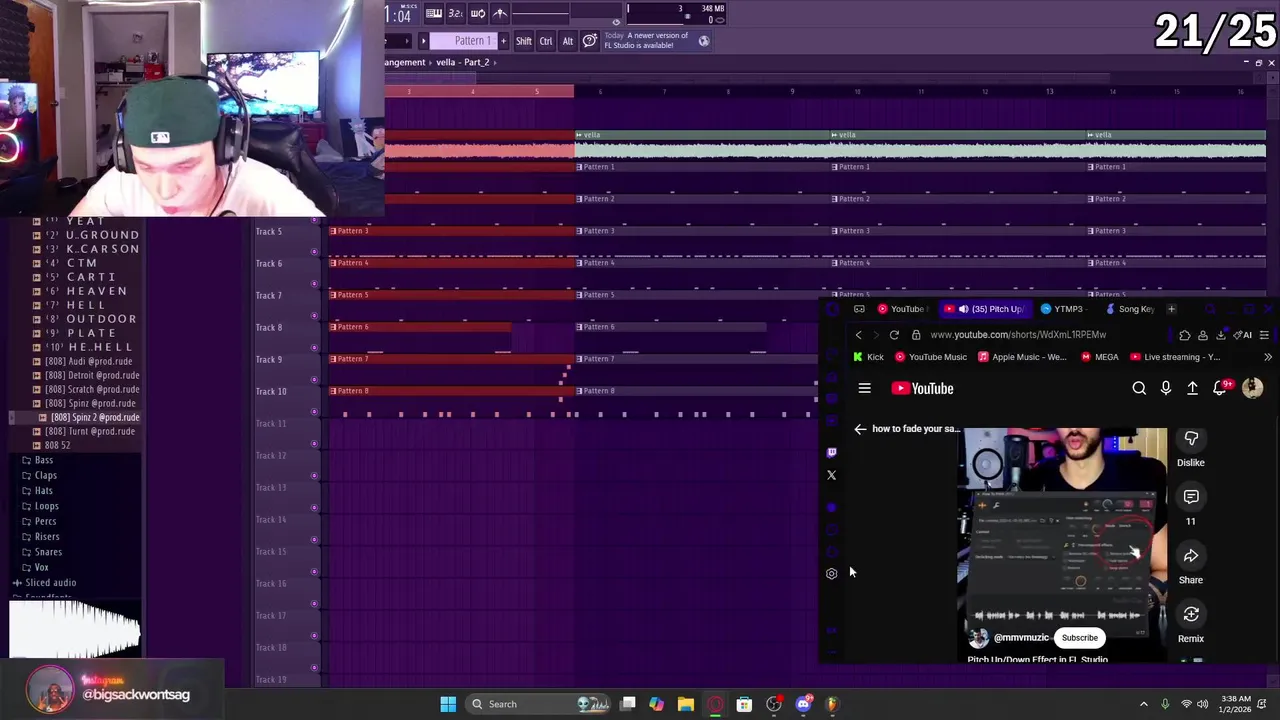Select the (35) Pitch Up tab
The image size is (1280, 720).
coord(984,309)
